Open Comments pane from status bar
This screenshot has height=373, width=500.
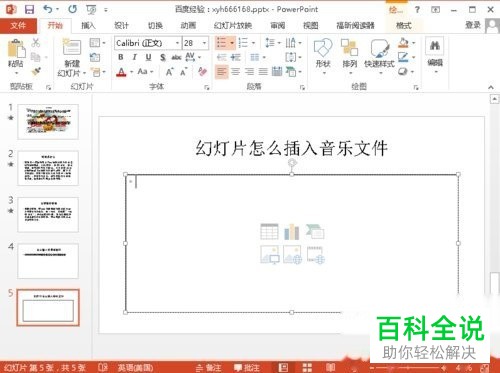point(247,367)
